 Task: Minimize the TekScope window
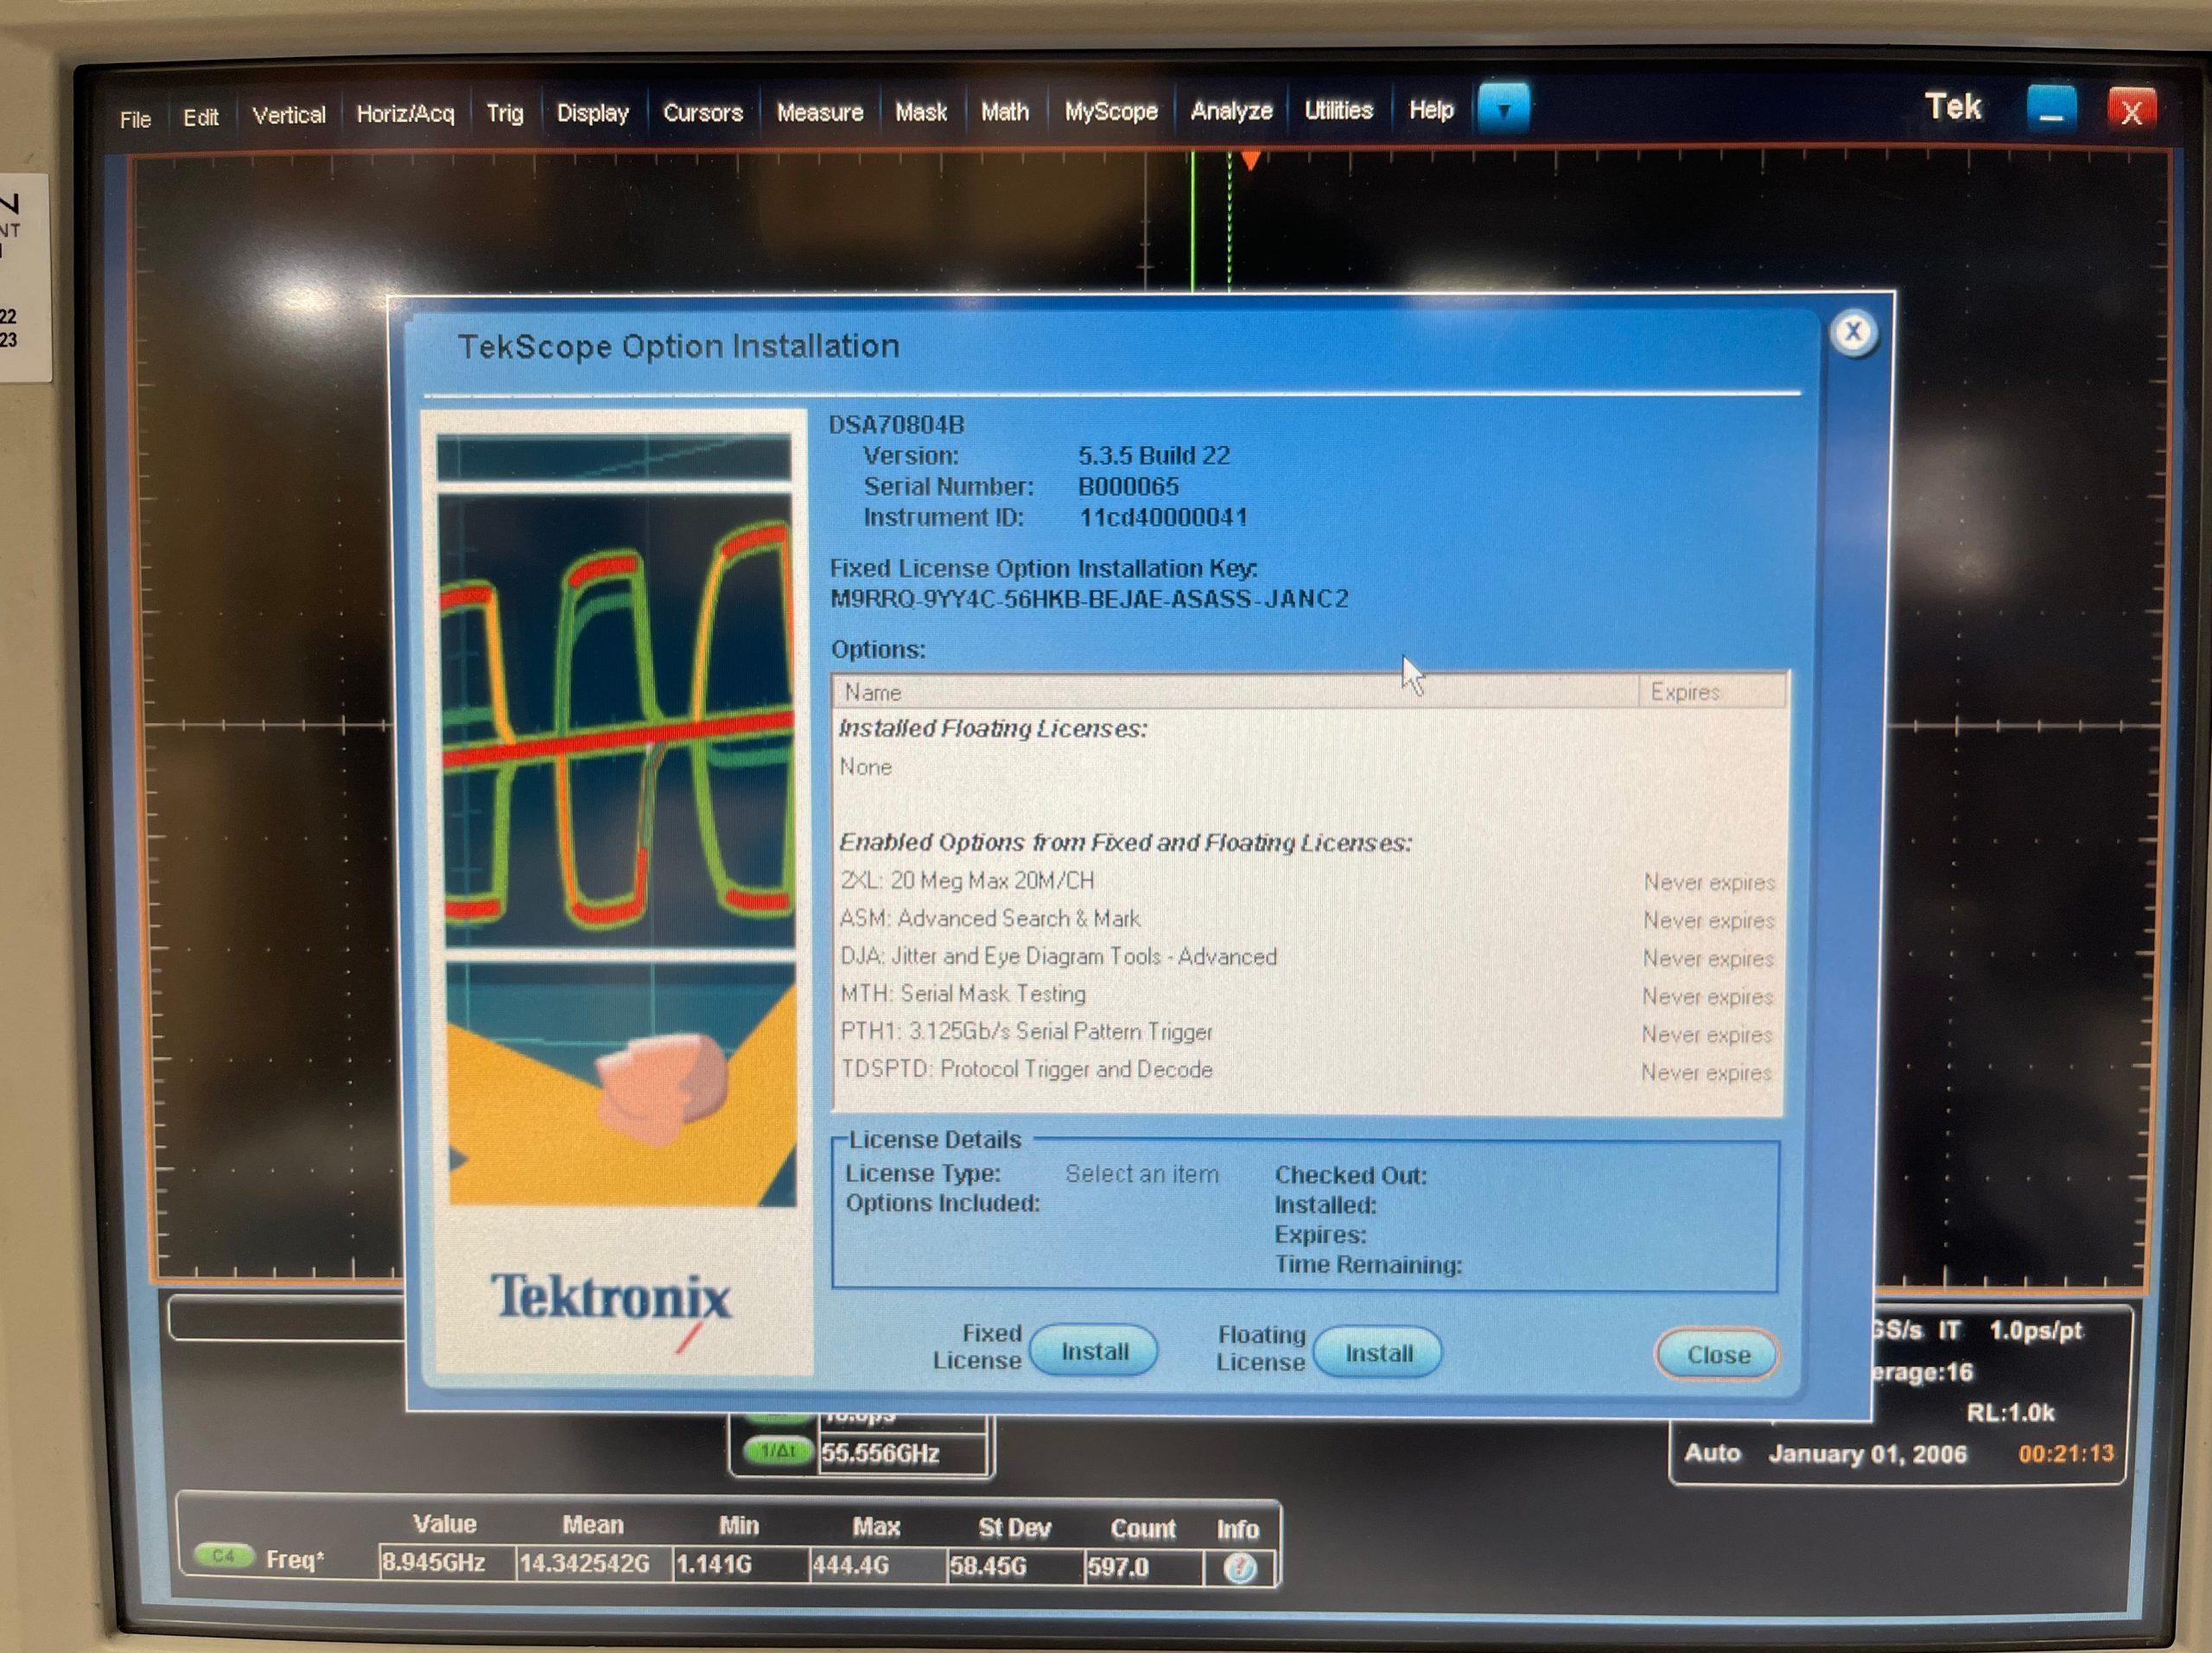pyautogui.click(x=2051, y=108)
